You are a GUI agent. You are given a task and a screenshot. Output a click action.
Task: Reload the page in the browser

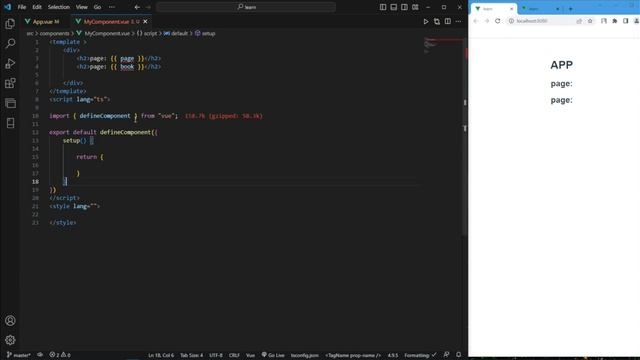pos(498,21)
